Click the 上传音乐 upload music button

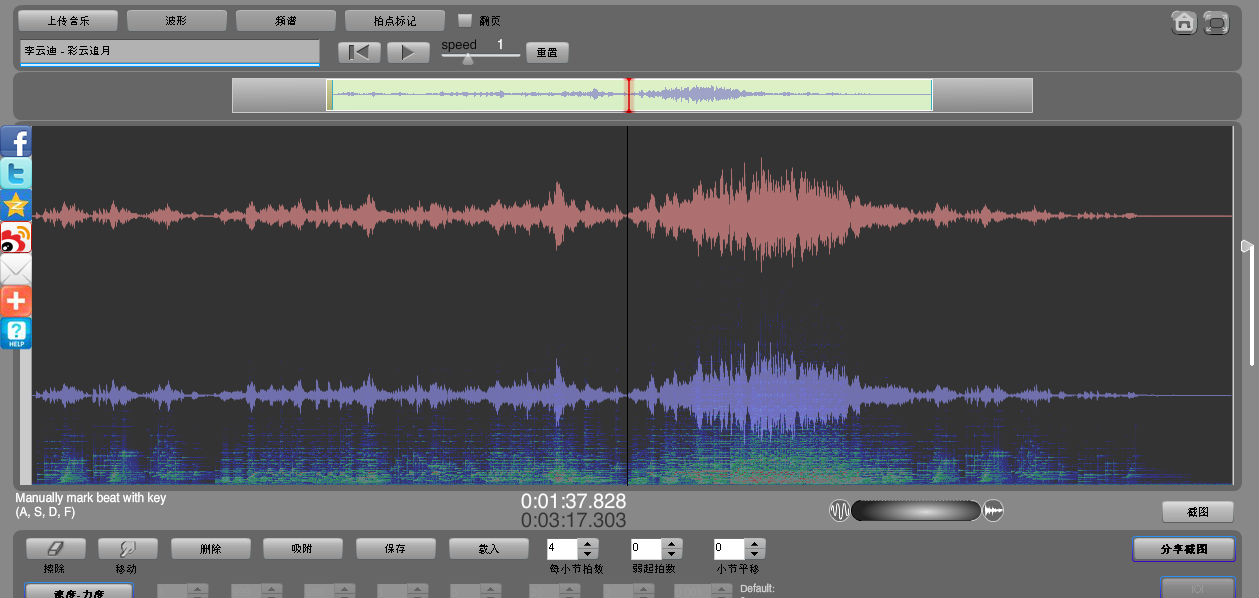tap(68, 21)
